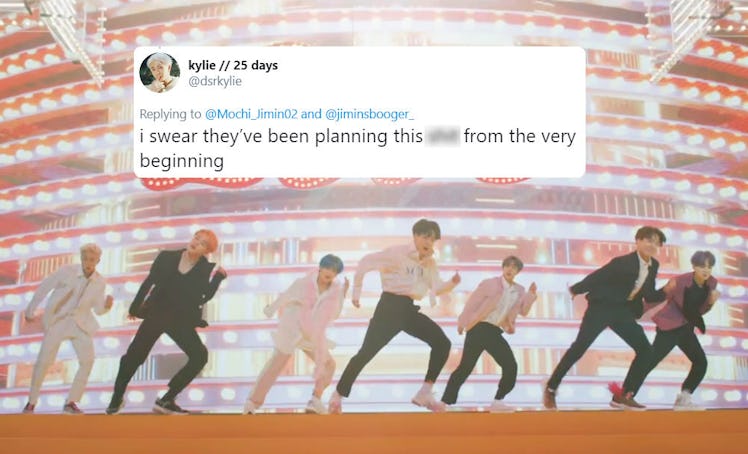Click the red sneaker of the maroon-jacket dancer
This screenshot has height=454, width=748.
[x=626, y=398]
